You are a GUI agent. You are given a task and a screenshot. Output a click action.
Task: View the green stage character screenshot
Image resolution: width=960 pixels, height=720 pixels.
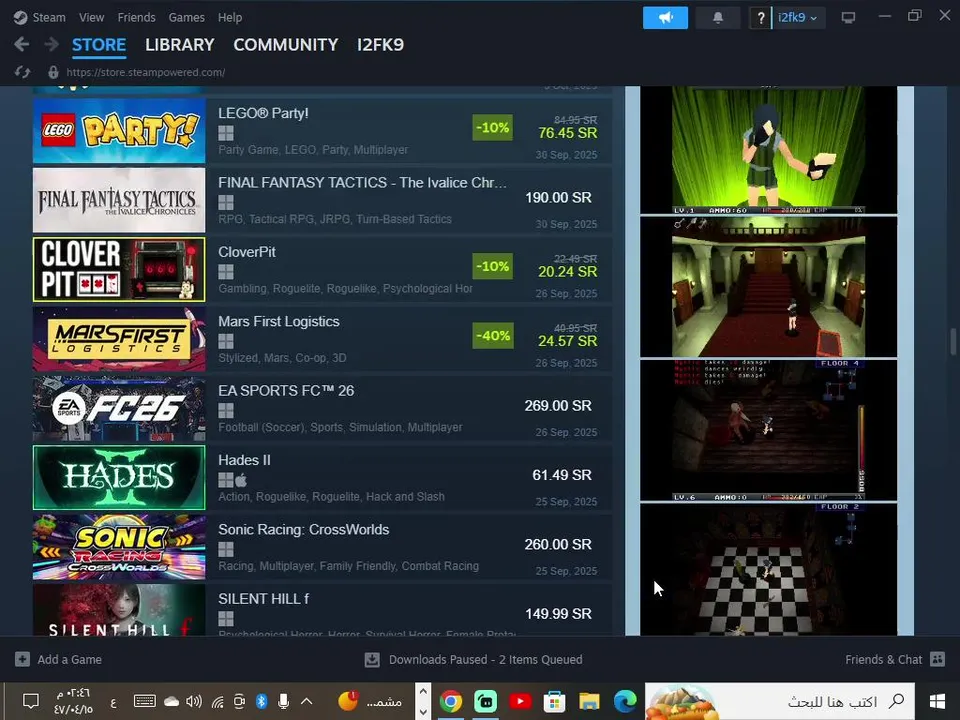pyautogui.click(x=768, y=150)
